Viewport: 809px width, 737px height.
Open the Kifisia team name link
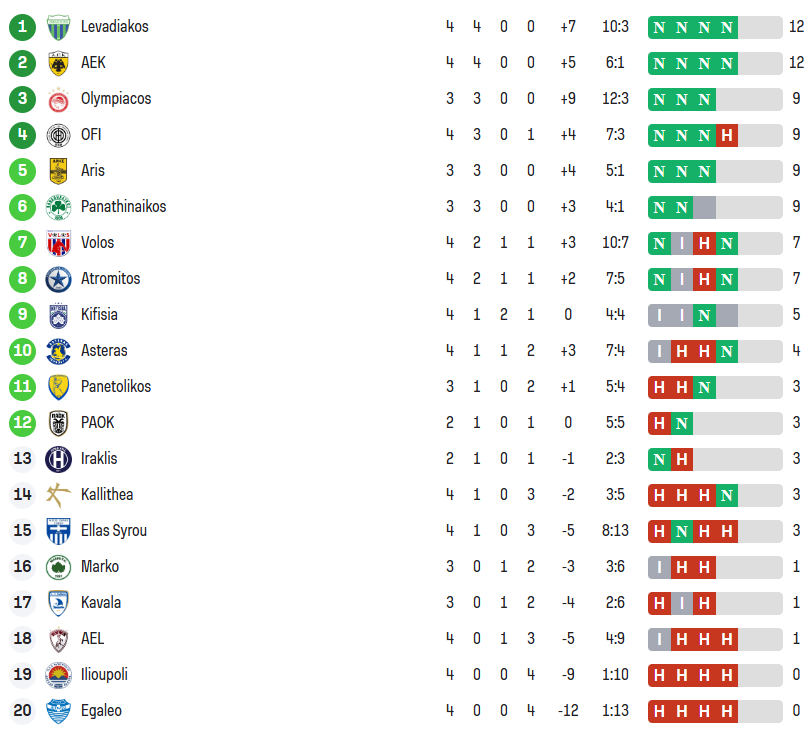(99, 315)
